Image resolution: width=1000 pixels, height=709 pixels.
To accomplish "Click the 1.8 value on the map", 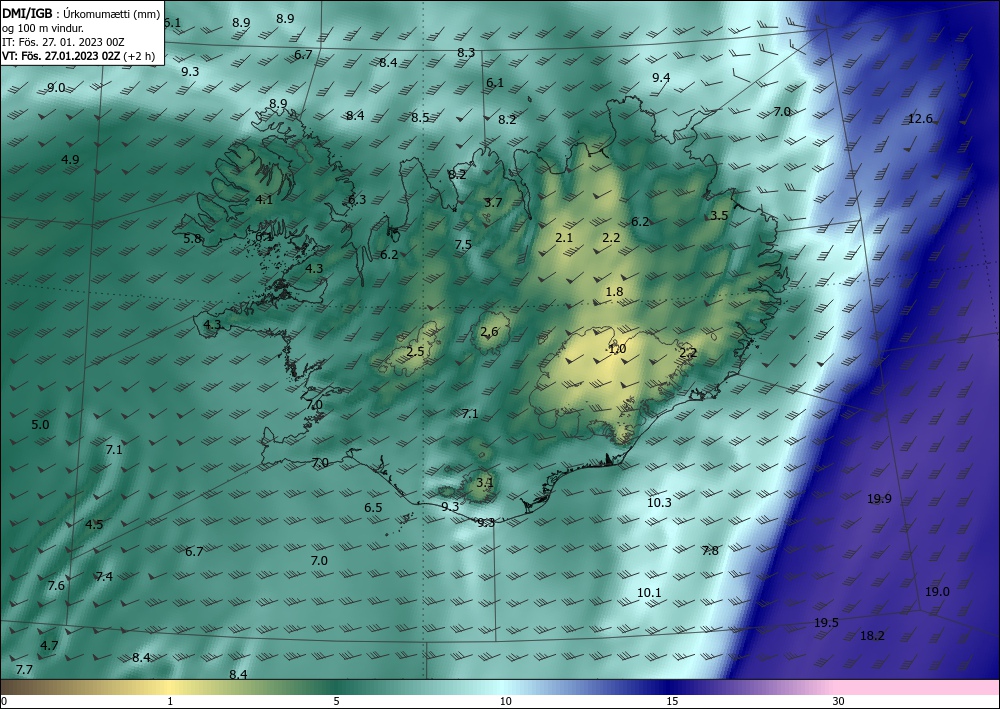I will (614, 291).
